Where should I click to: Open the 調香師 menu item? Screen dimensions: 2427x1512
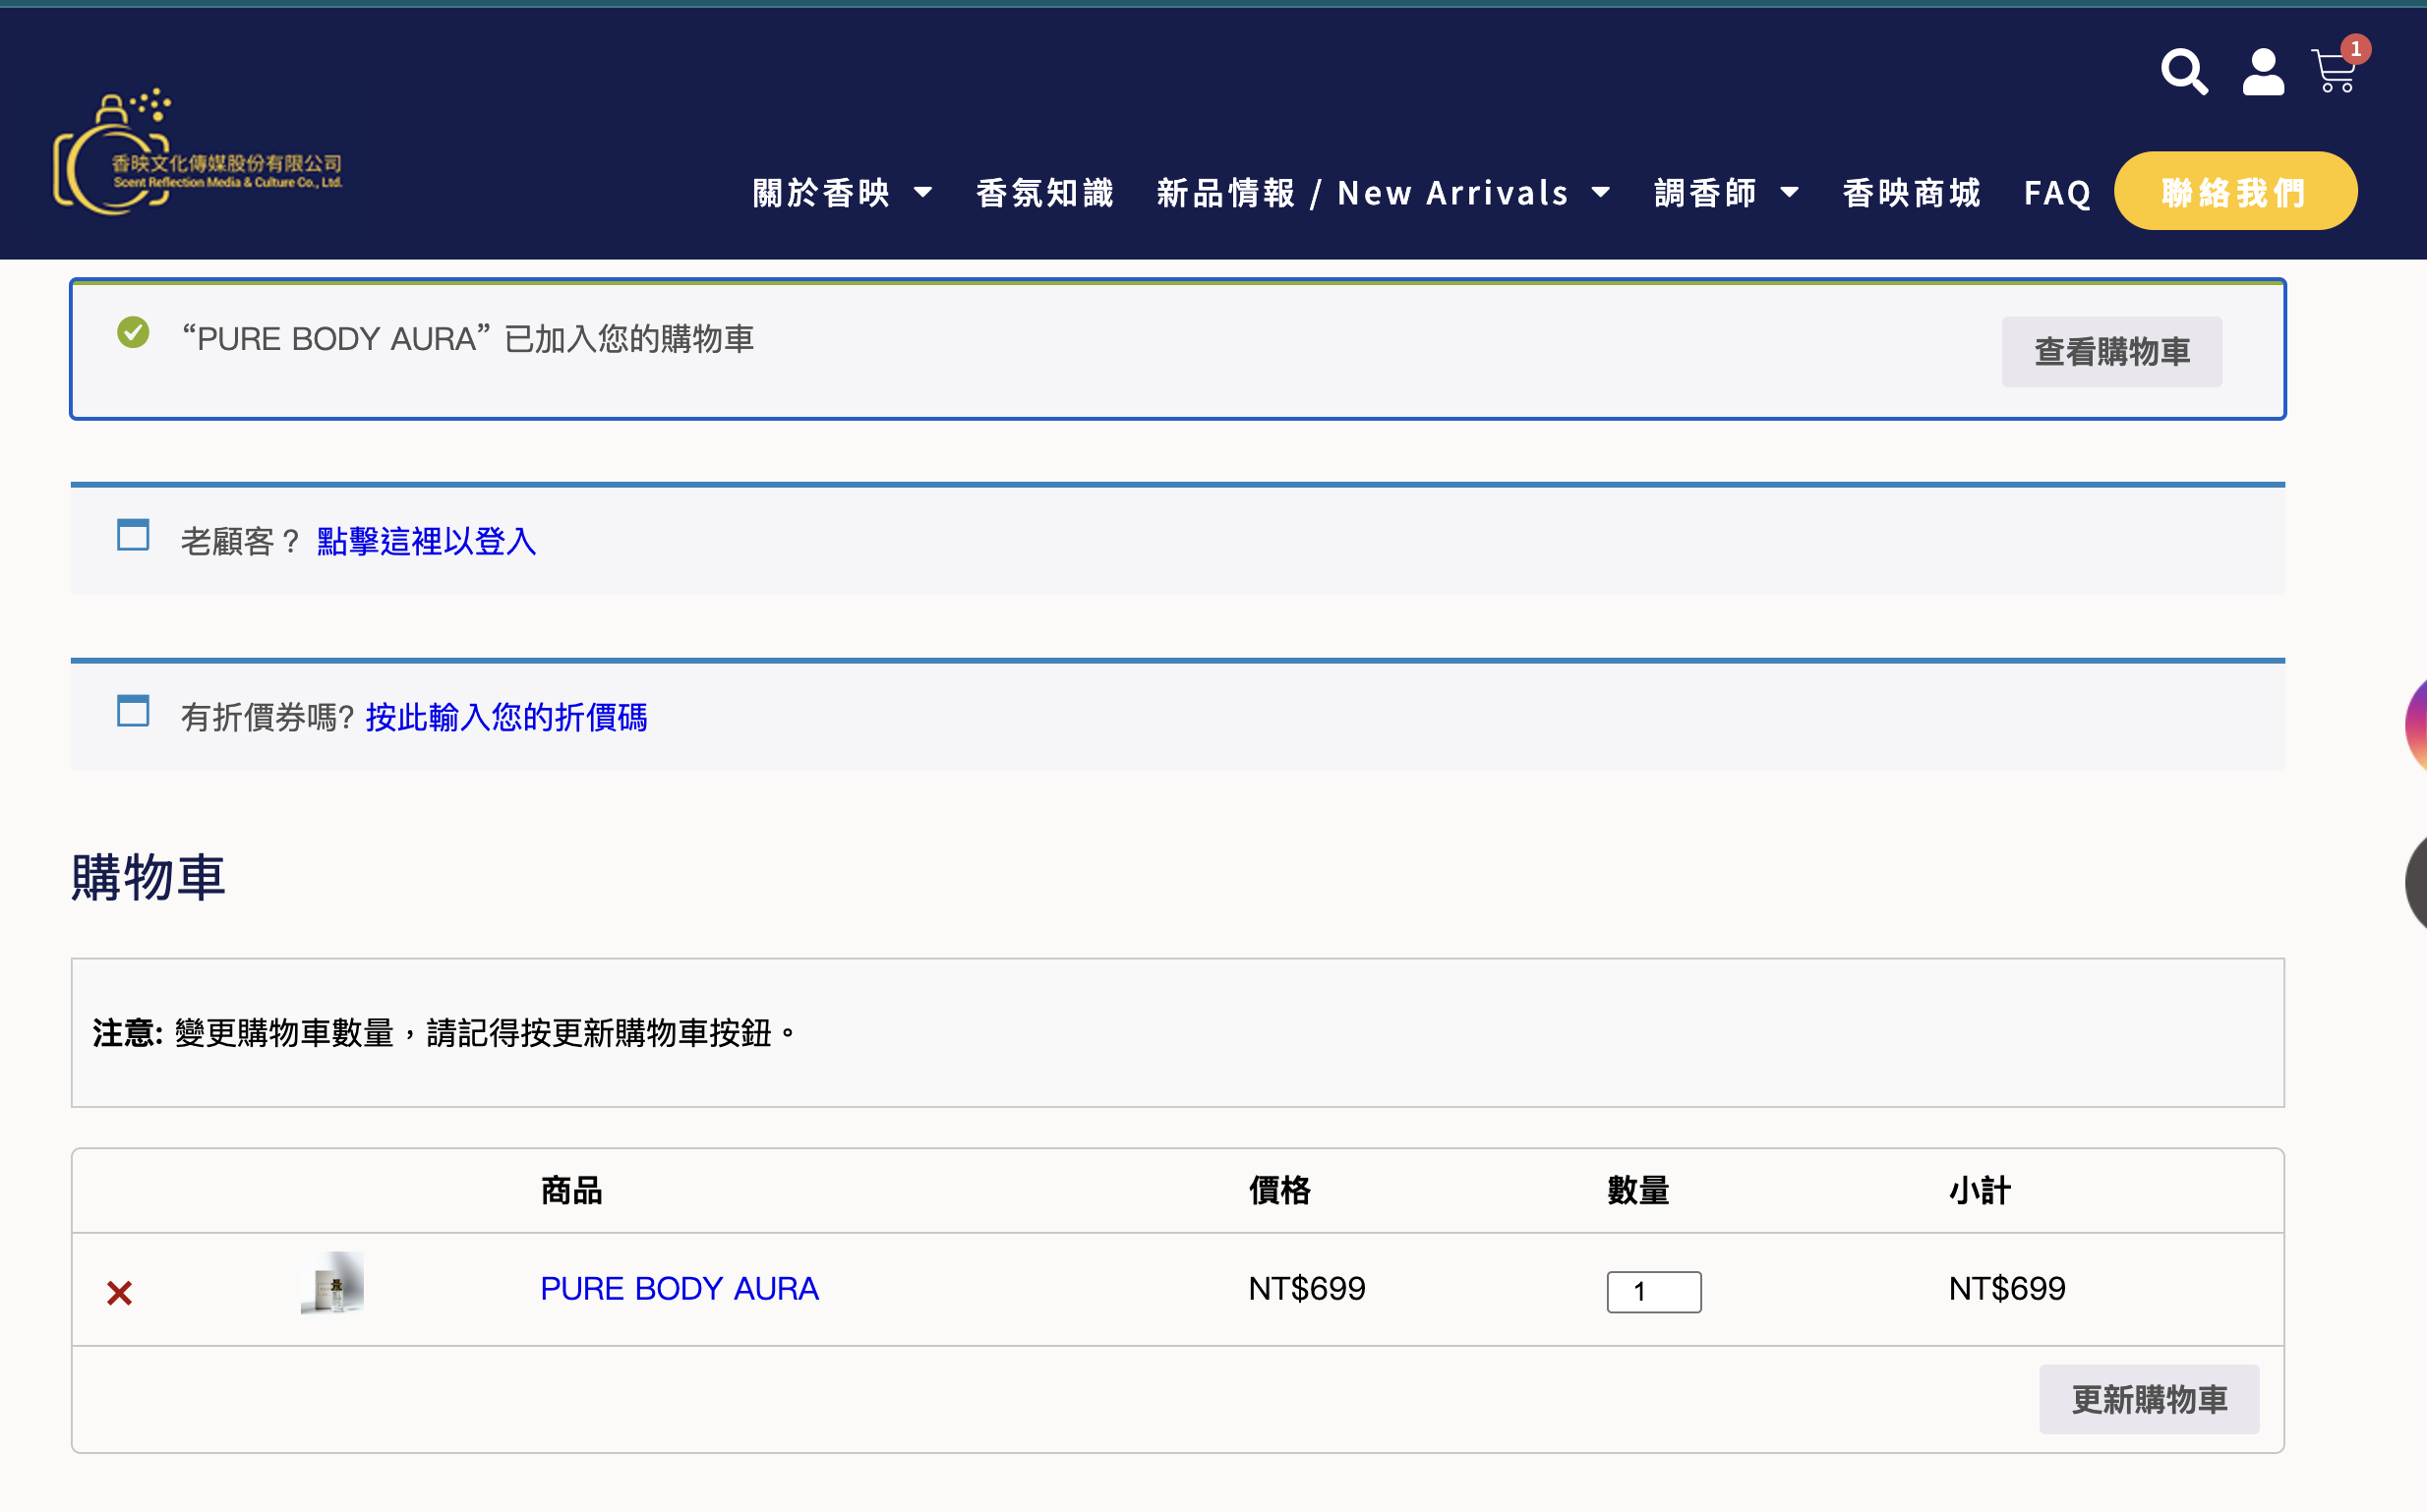(x=1705, y=192)
